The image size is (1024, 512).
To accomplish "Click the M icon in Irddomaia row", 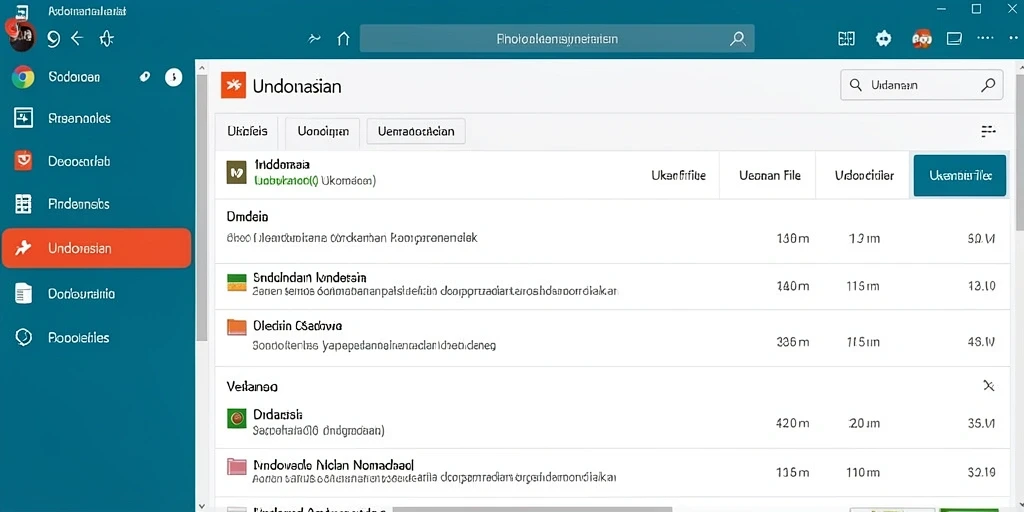I will click(236, 172).
